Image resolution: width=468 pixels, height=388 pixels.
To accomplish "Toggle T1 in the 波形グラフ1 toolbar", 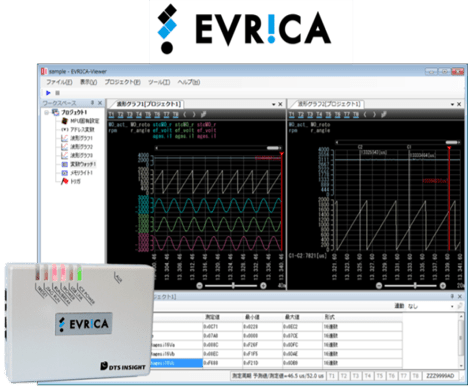I will point(111,115).
